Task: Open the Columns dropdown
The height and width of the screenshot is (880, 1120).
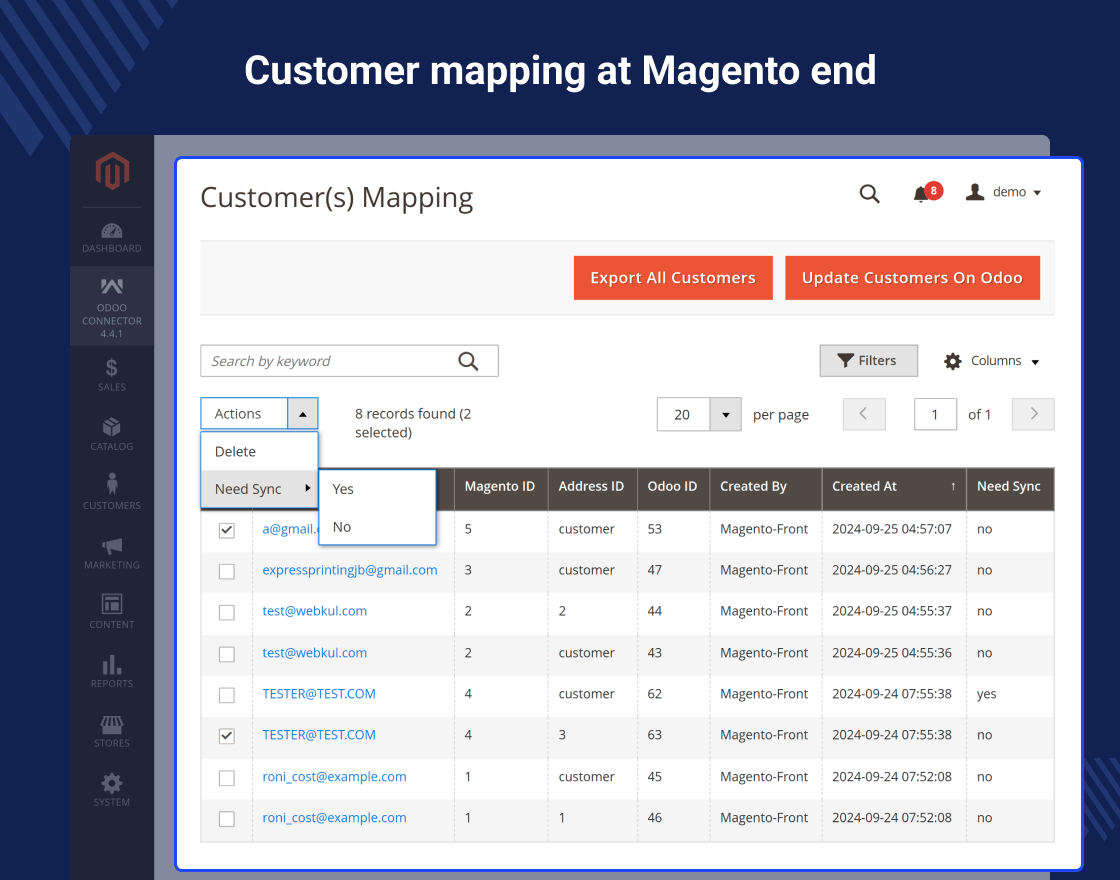Action: click(x=991, y=361)
